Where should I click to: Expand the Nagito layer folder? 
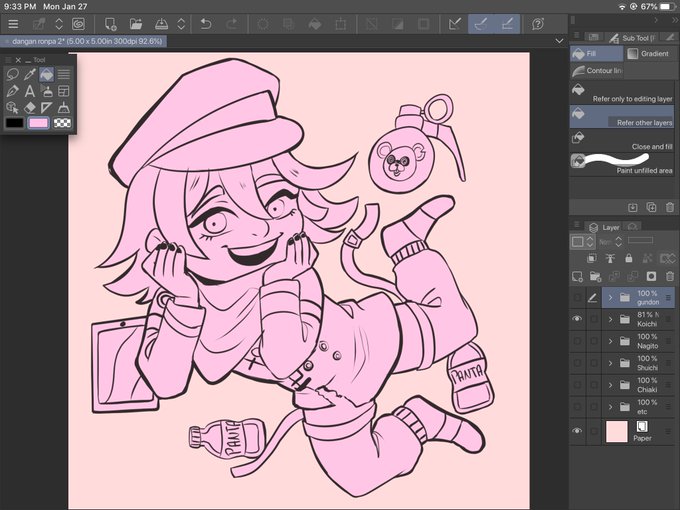[610, 341]
